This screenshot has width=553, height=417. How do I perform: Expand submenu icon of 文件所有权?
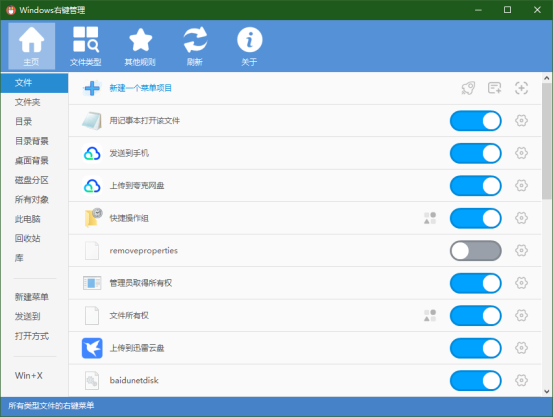(430, 315)
